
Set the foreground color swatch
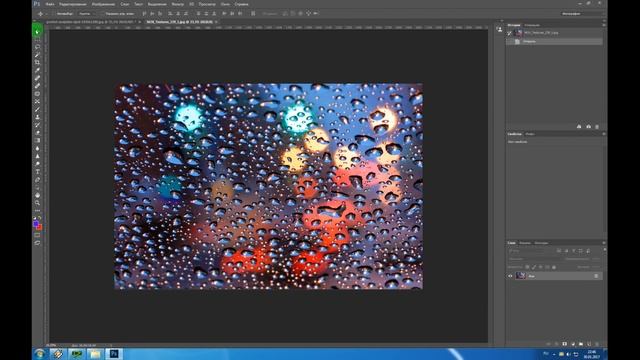[36, 224]
